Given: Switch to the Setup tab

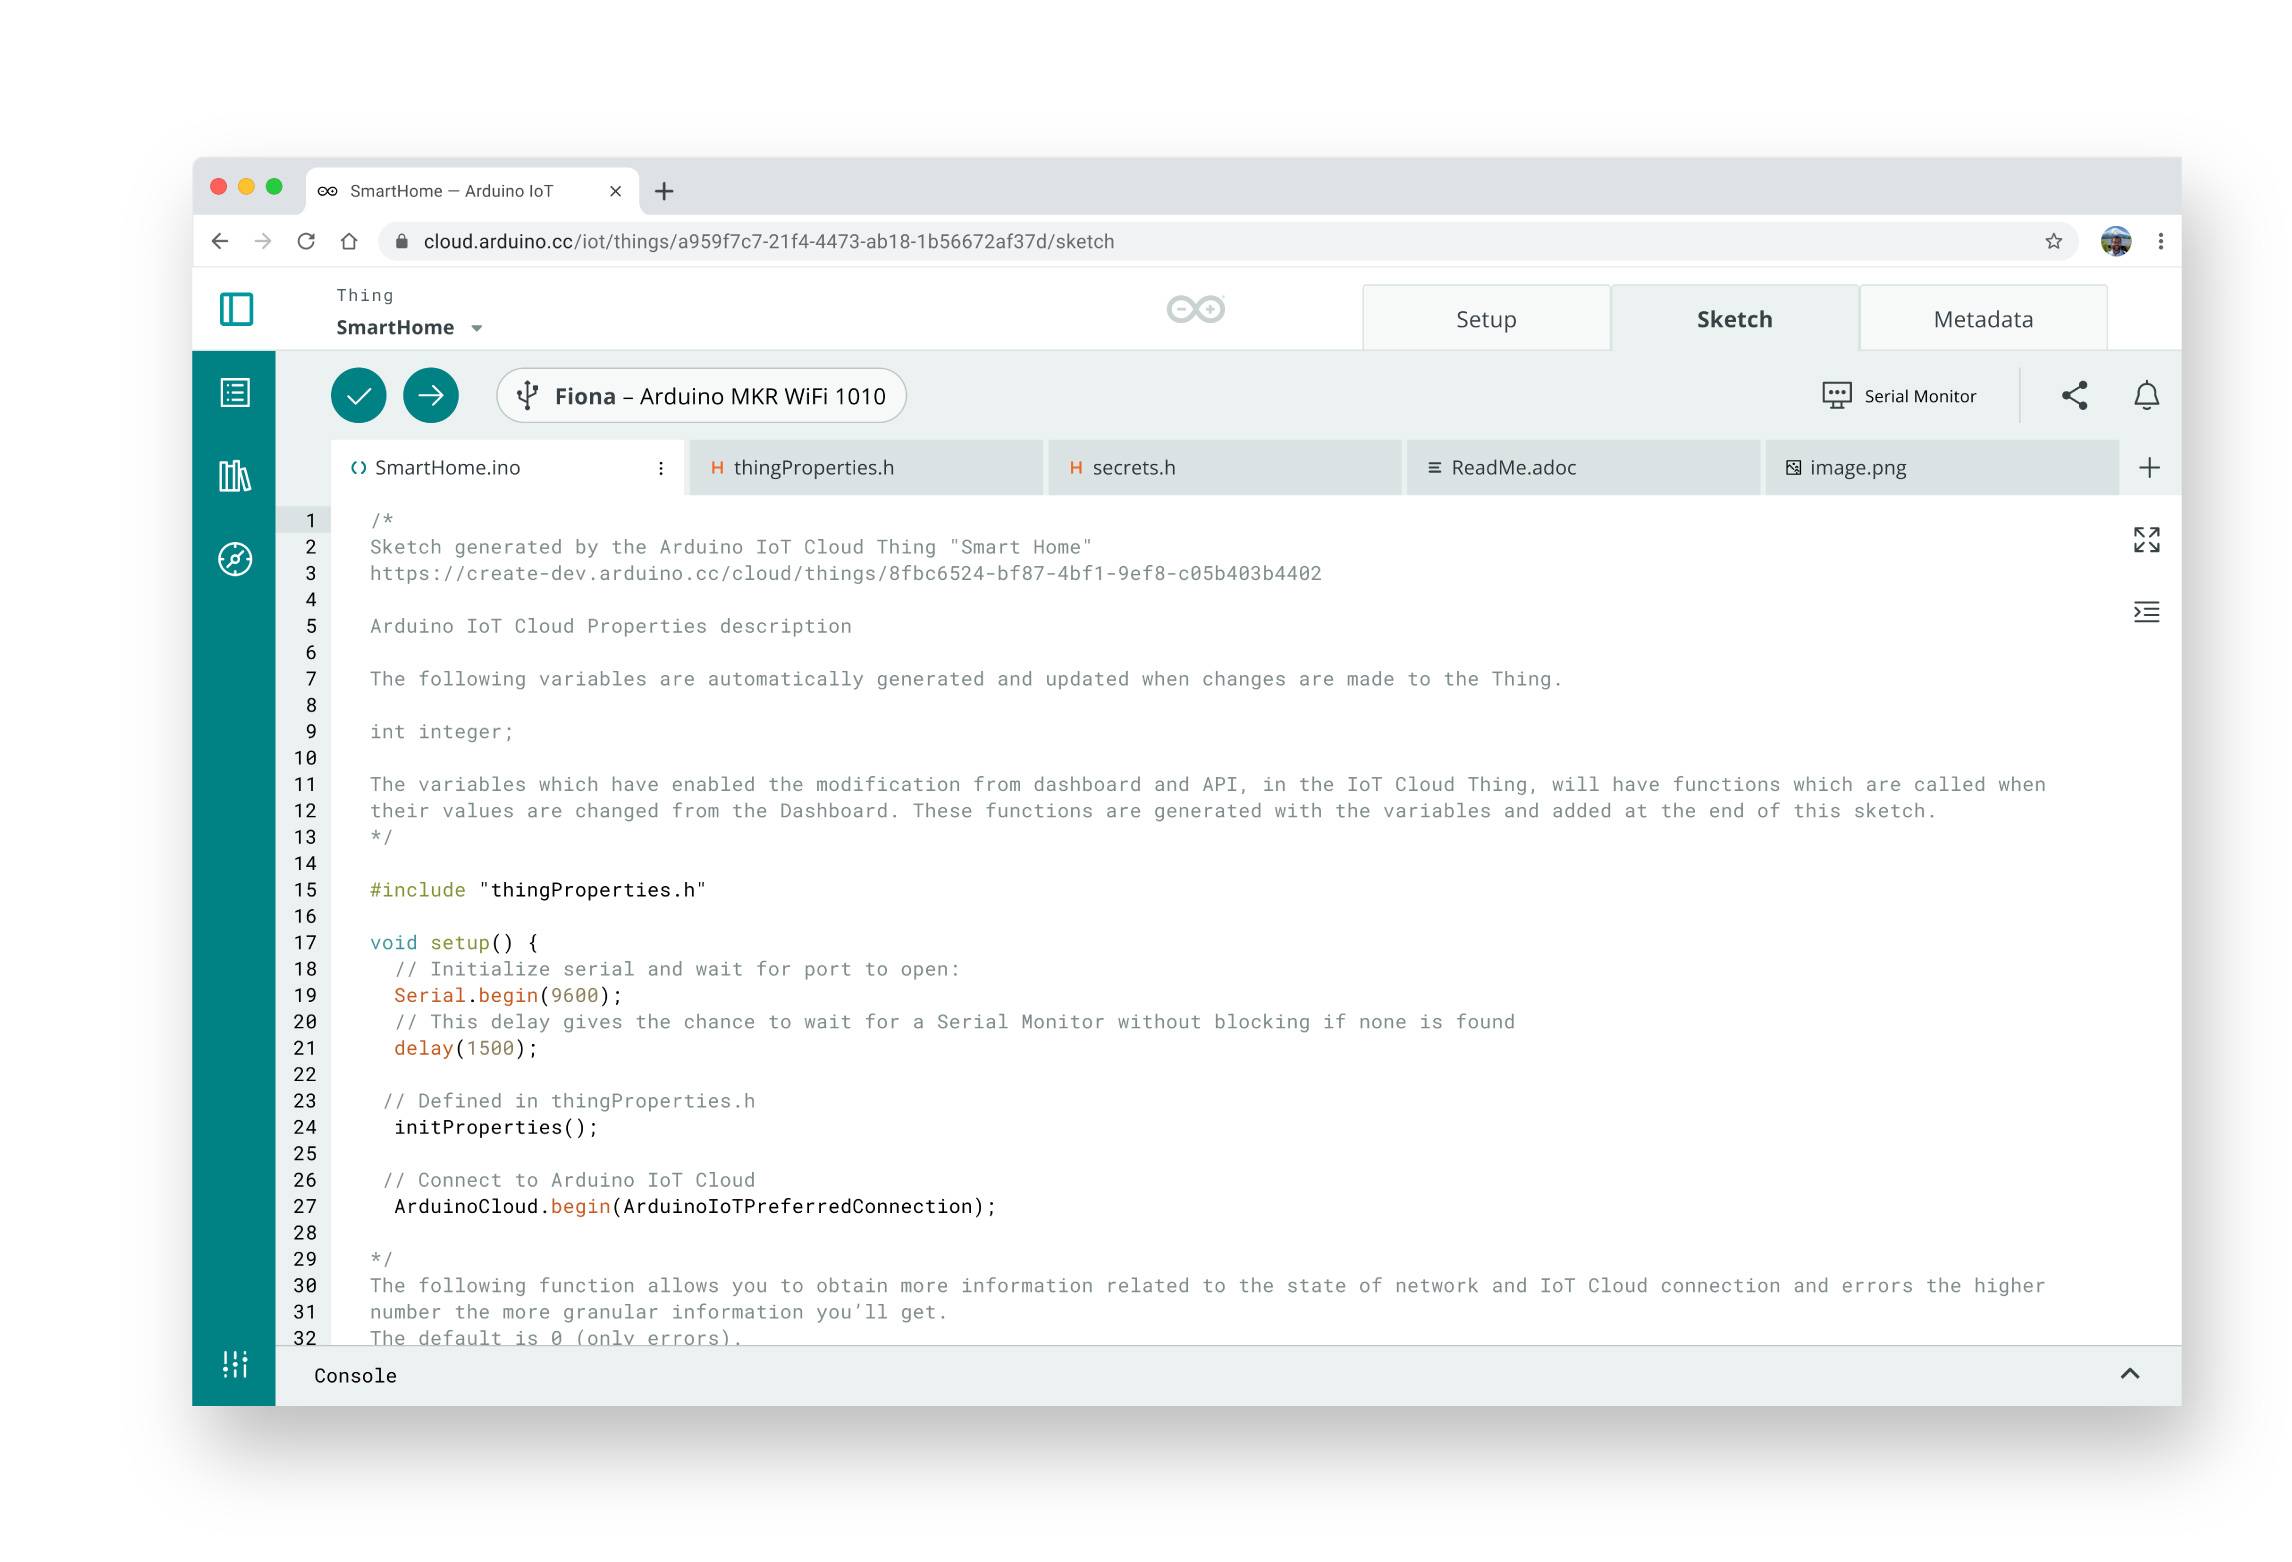Looking at the screenshot, I should coord(1486,318).
